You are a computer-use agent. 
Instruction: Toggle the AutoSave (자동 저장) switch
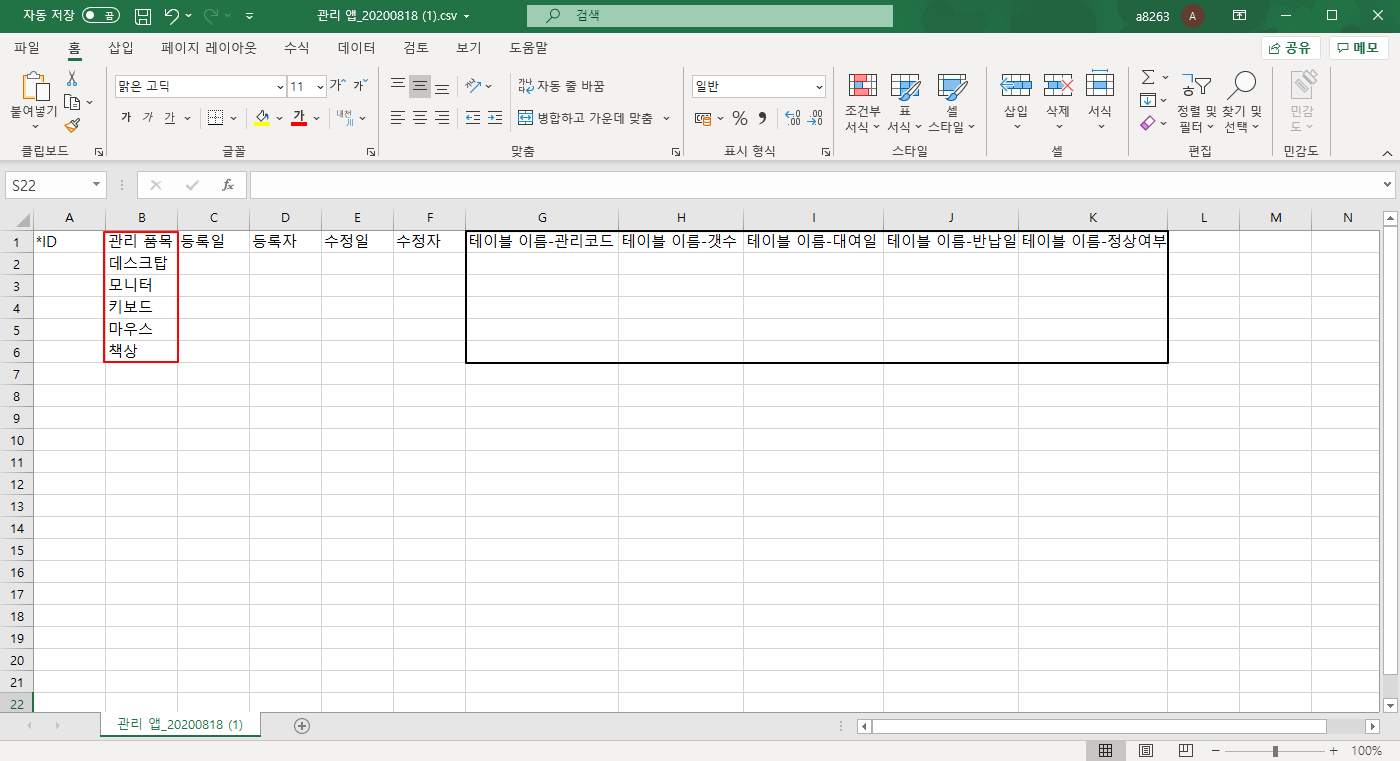[x=100, y=16]
